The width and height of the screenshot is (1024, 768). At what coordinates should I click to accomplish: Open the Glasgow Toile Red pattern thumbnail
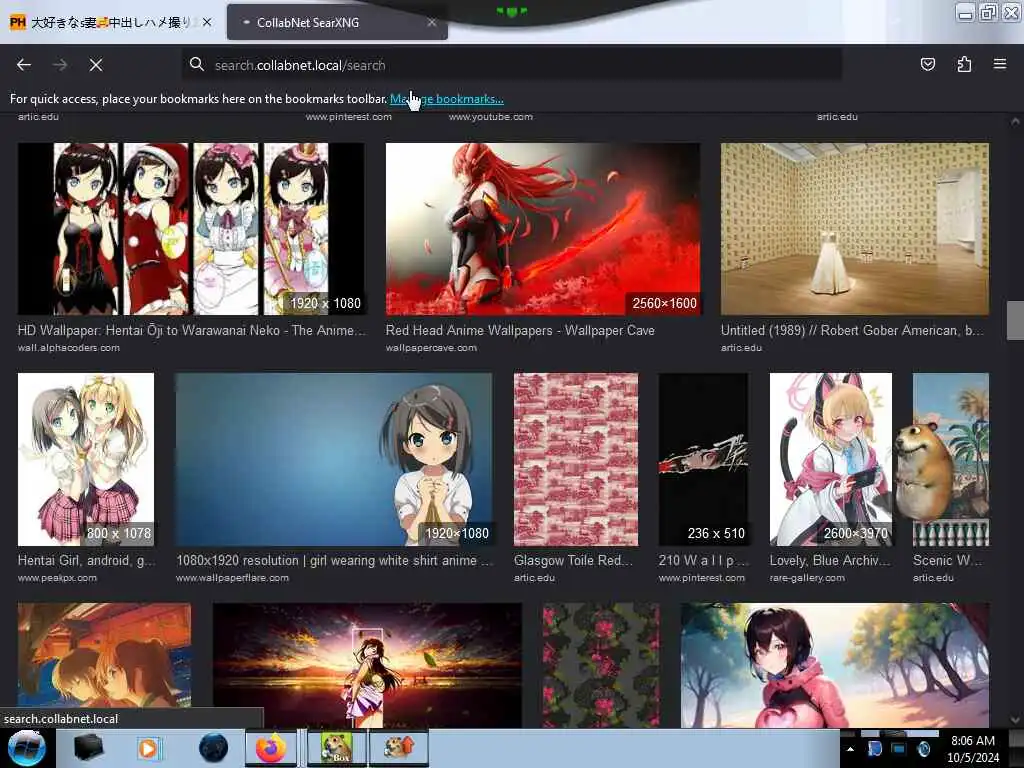(x=576, y=459)
